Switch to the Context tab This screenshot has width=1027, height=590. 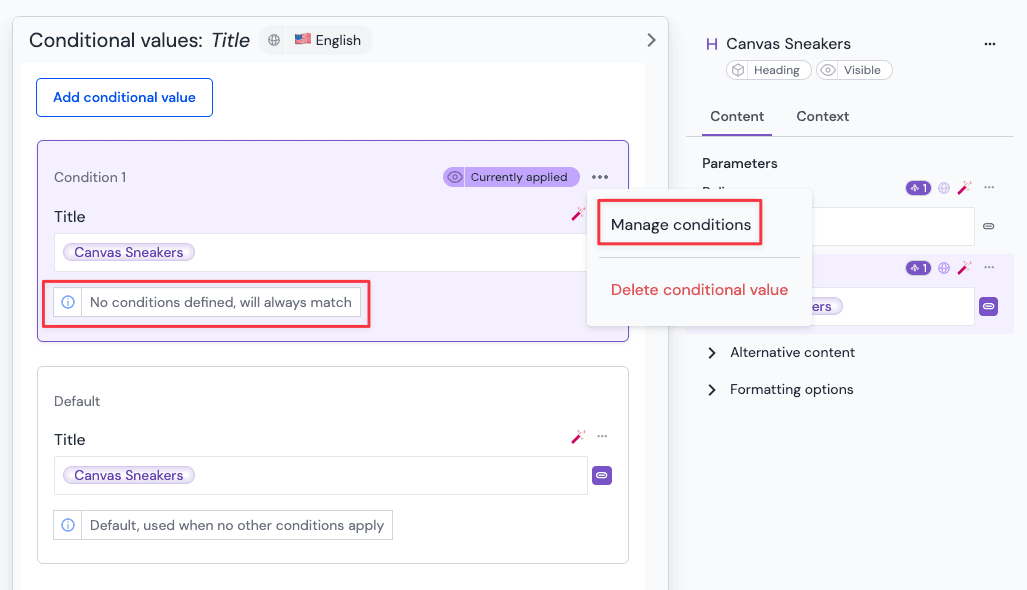click(x=822, y=117)
